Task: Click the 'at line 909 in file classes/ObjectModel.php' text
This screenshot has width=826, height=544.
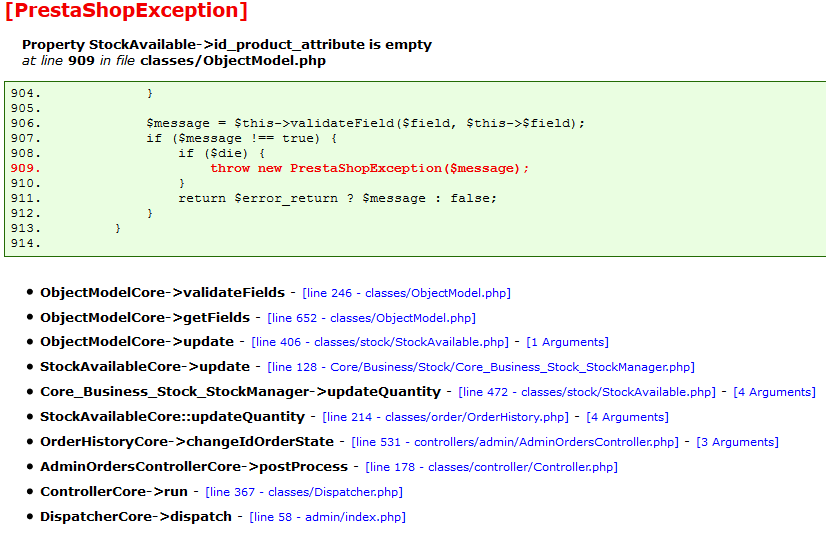Action: [174, 61]
